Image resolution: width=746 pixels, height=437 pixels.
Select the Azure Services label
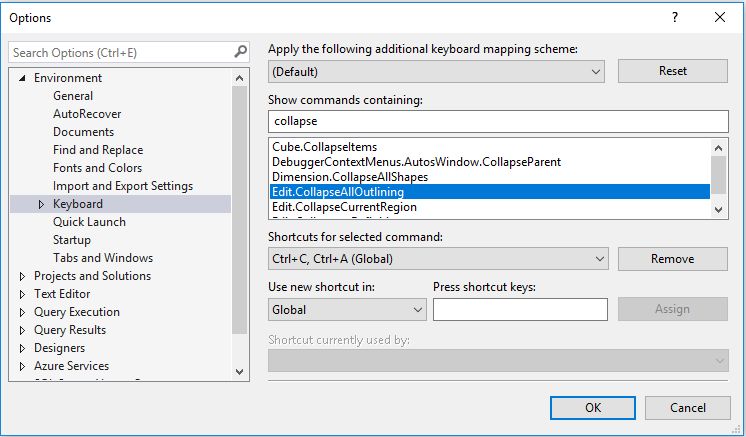click(71, 367)
